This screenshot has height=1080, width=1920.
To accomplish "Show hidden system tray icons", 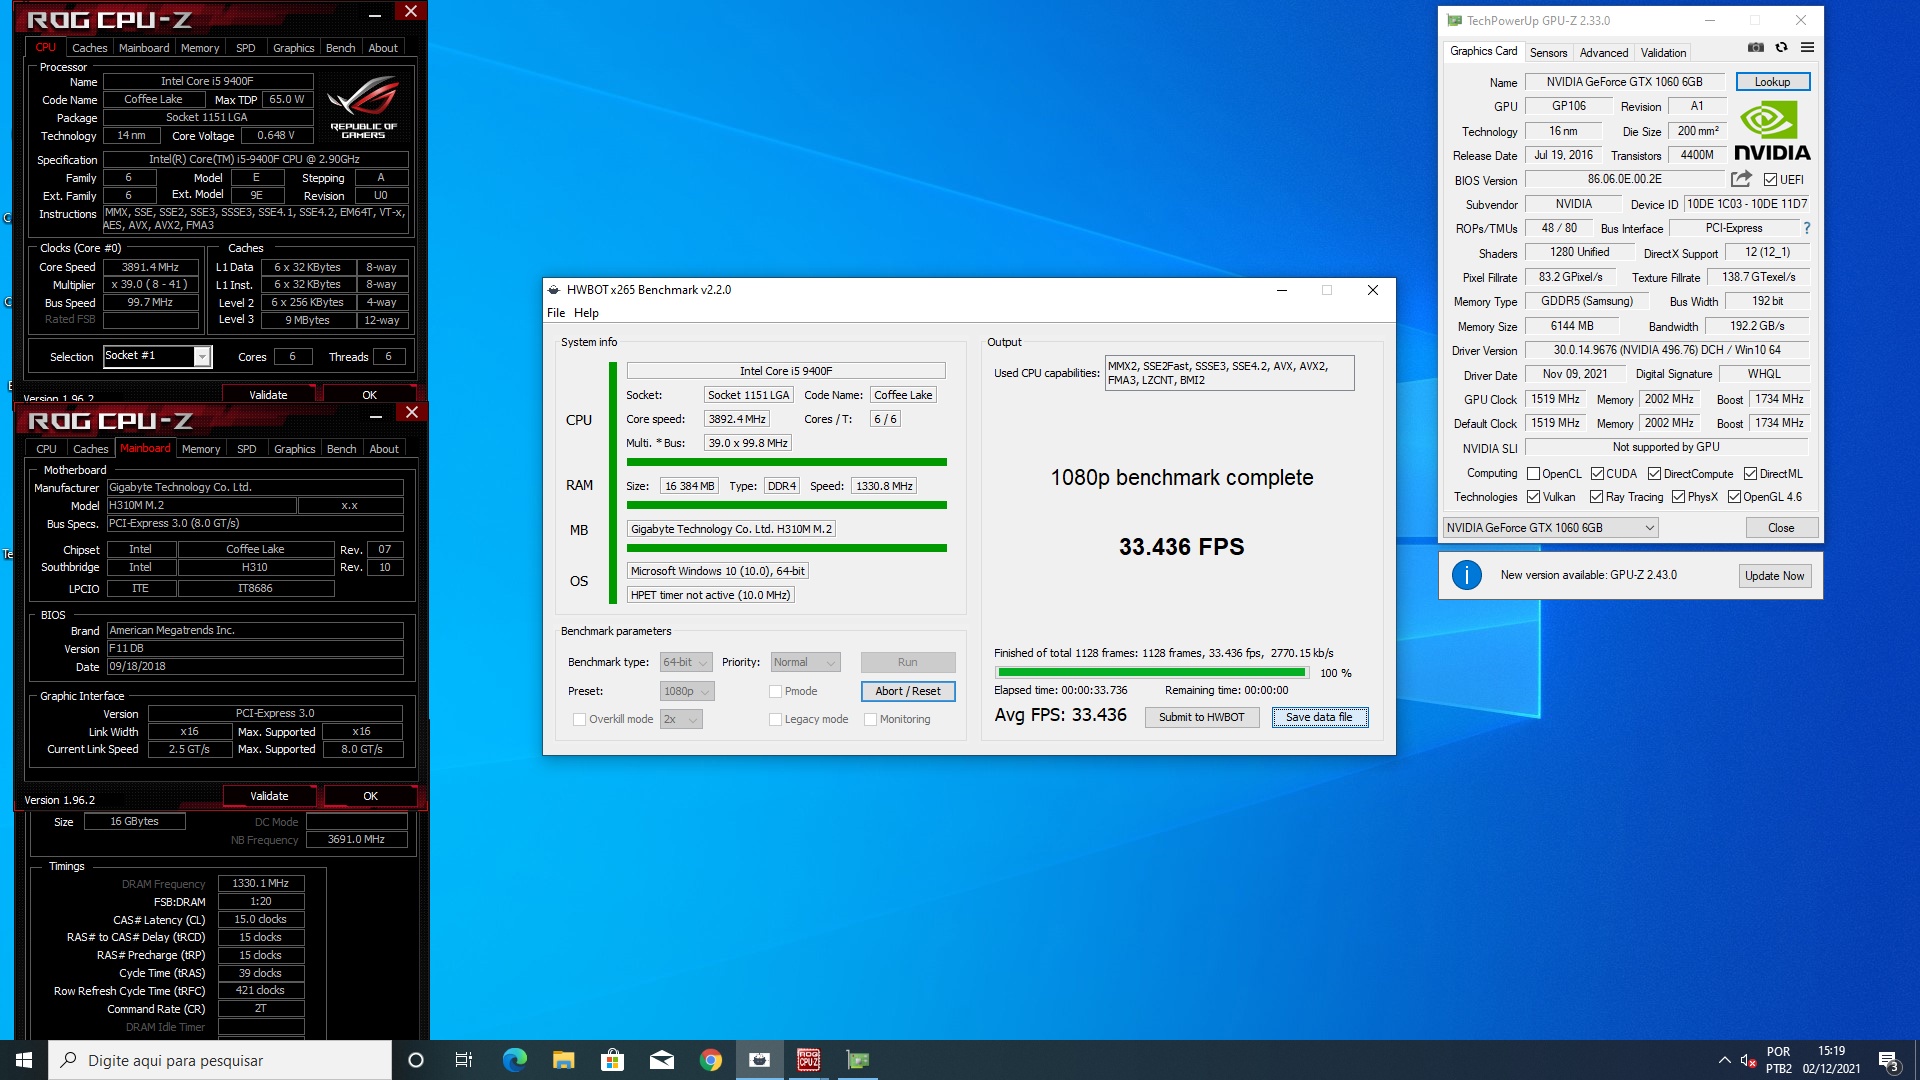I will pyautogui.click(x=1724, y=1060).
